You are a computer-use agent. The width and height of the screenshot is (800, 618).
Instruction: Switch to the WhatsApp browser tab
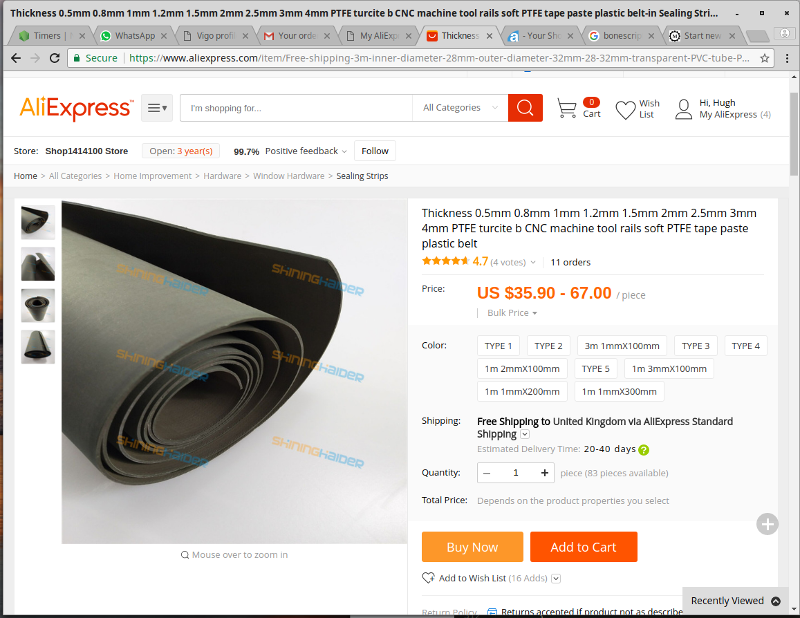134,36
